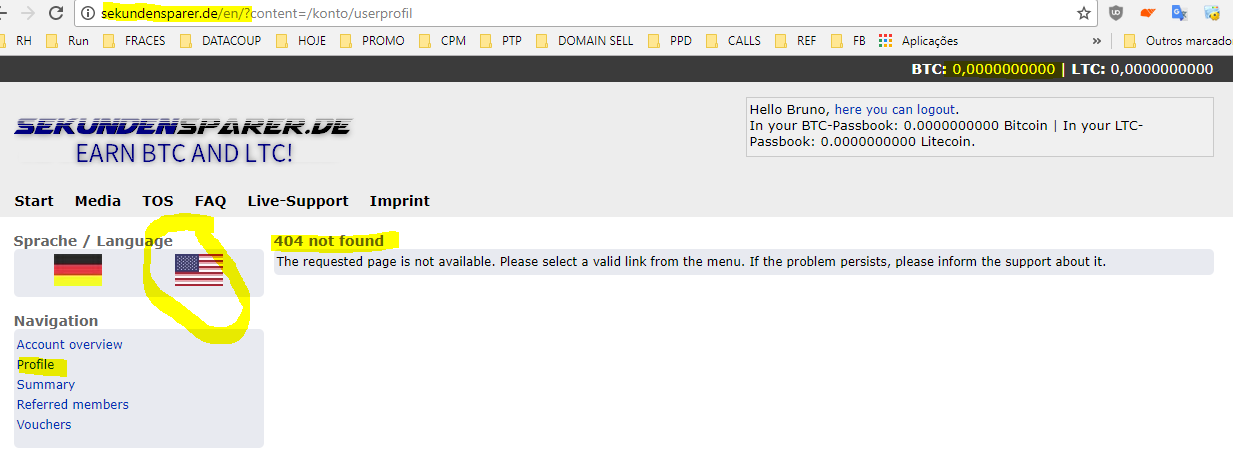Open the Google Translate extension
1233x451 pixels.
tap(1180, 14)
